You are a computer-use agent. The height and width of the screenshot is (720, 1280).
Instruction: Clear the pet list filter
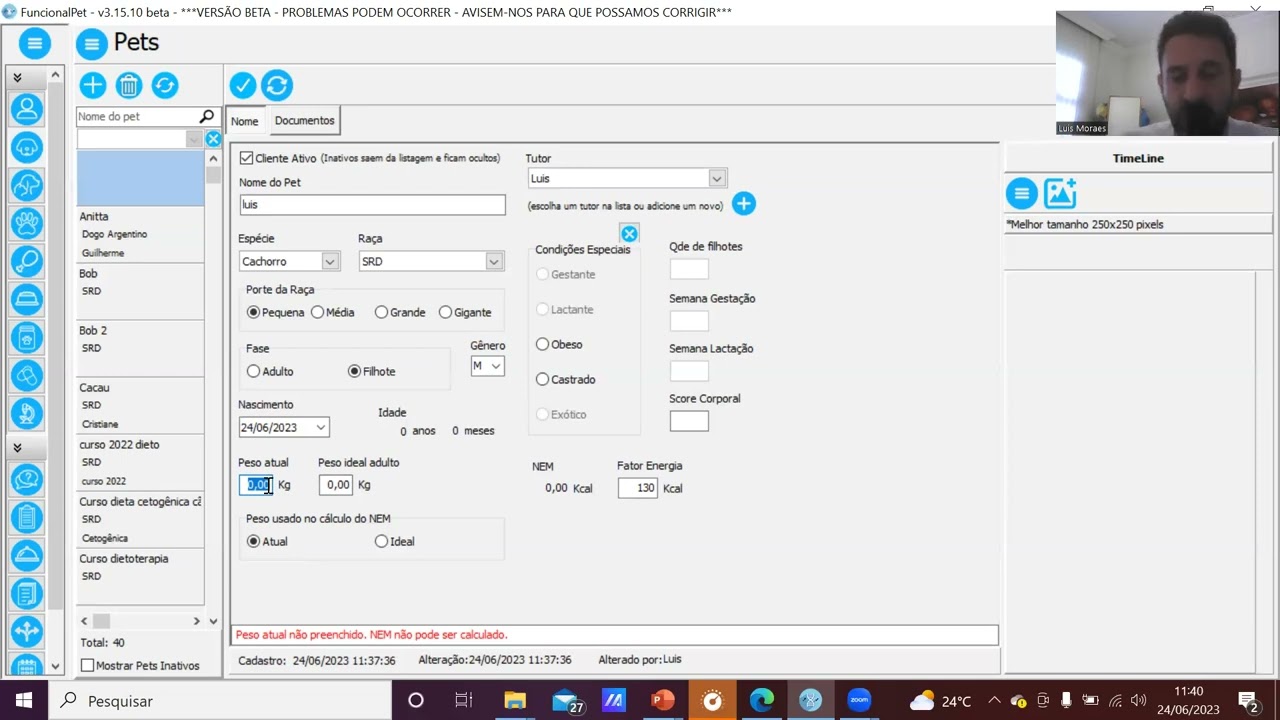point(213,139)
